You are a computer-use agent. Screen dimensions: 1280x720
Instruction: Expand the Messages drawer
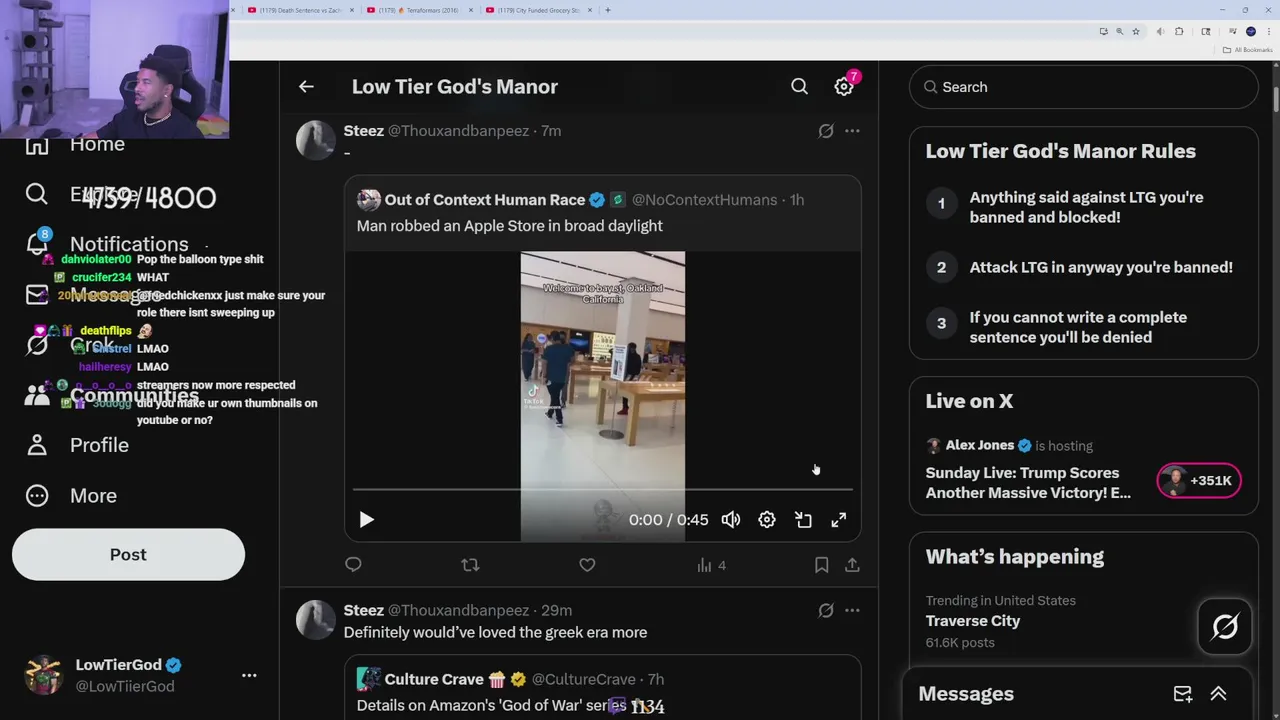pyautogui.click(x=1218, y=694)
